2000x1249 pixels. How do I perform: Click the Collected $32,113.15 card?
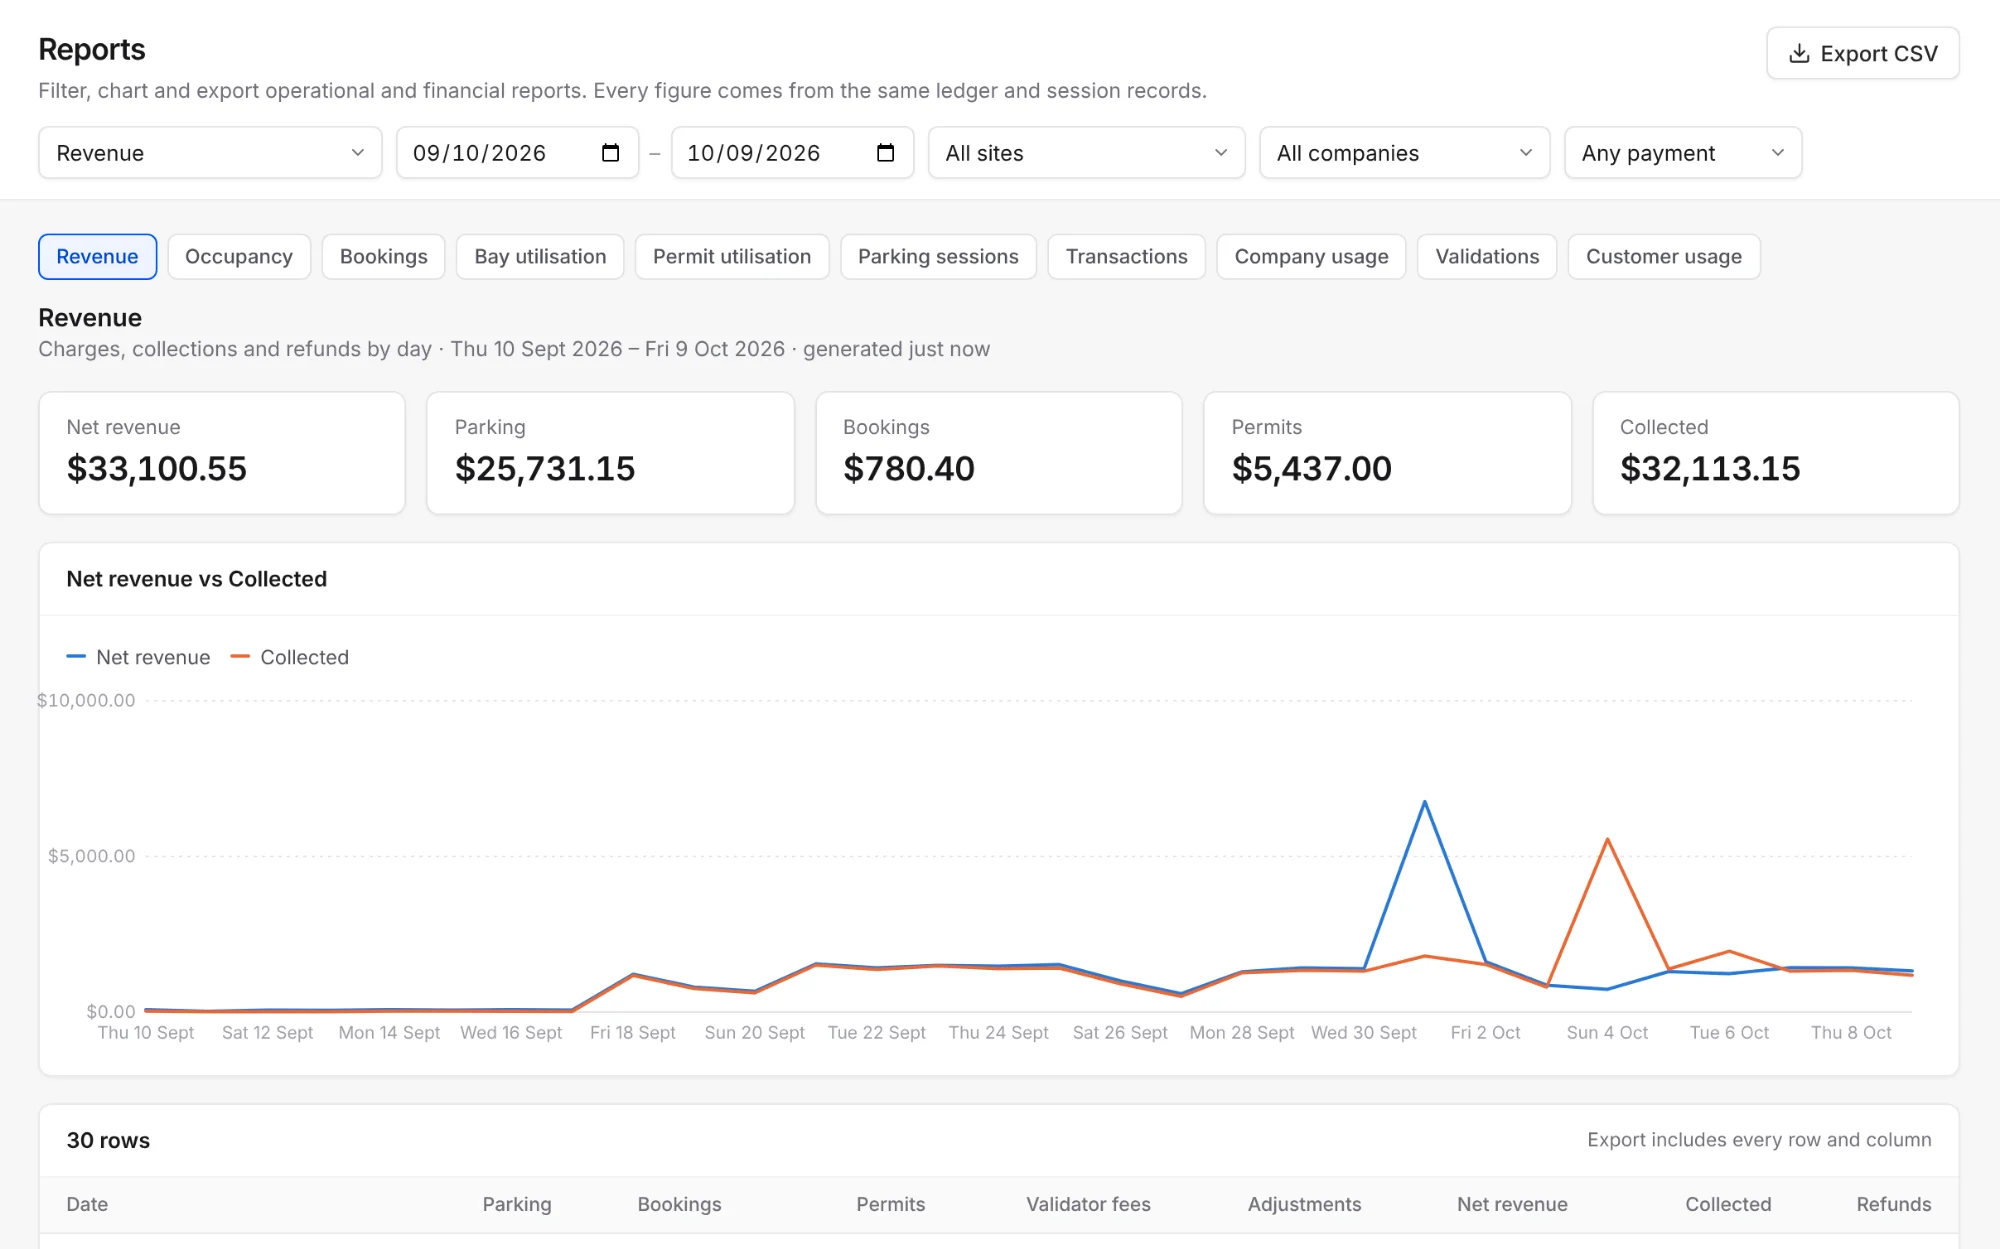(x=1776, y=453)
